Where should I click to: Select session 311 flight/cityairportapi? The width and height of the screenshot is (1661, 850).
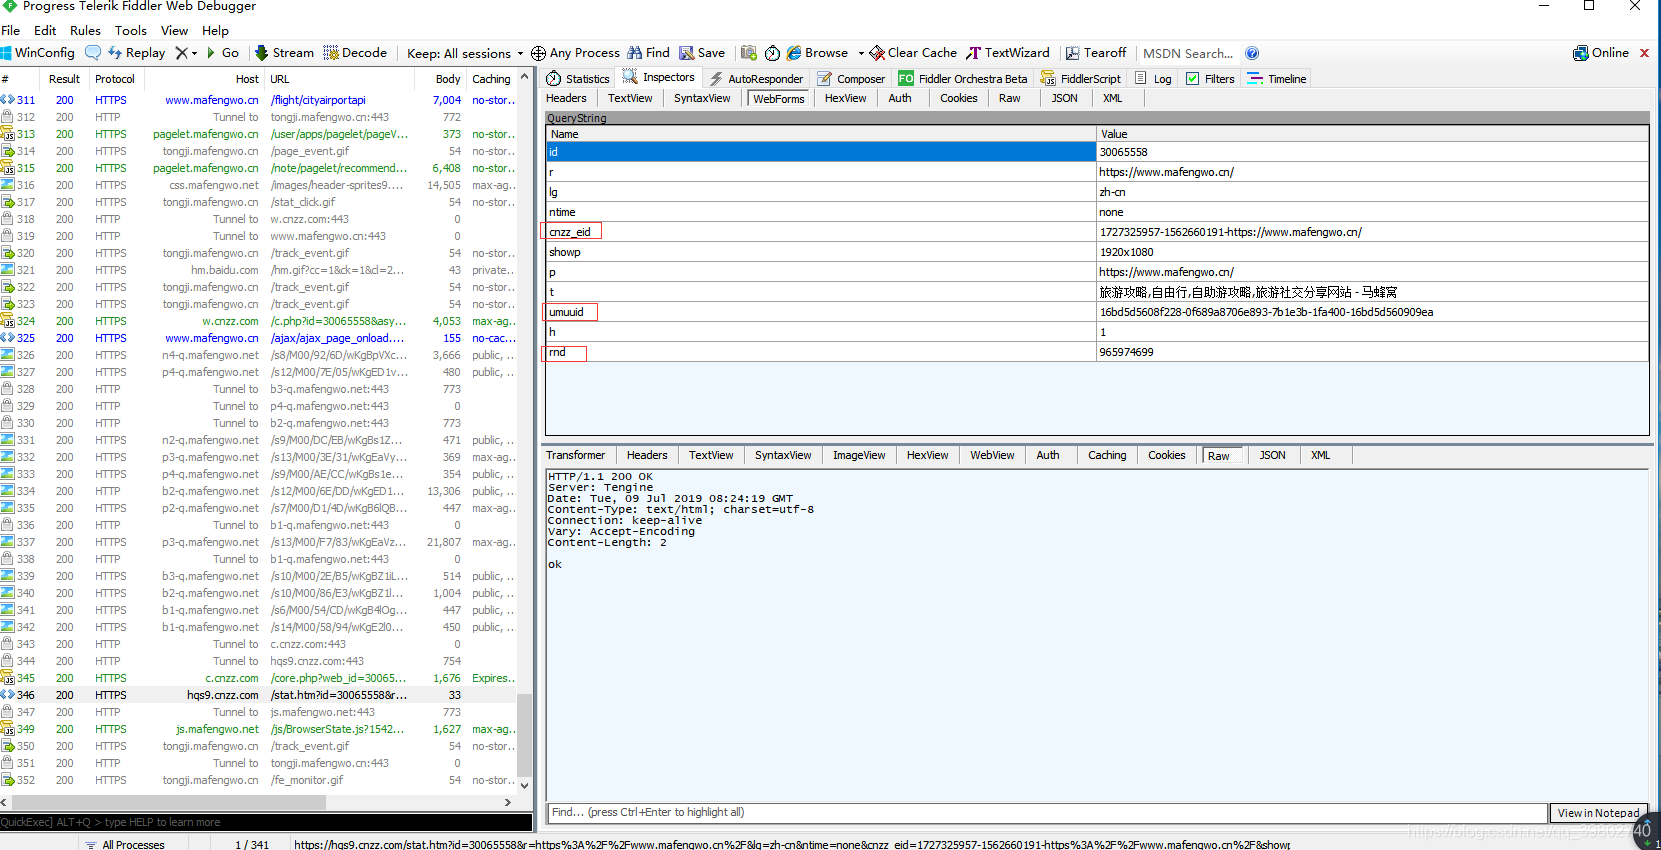click(259, 100)
